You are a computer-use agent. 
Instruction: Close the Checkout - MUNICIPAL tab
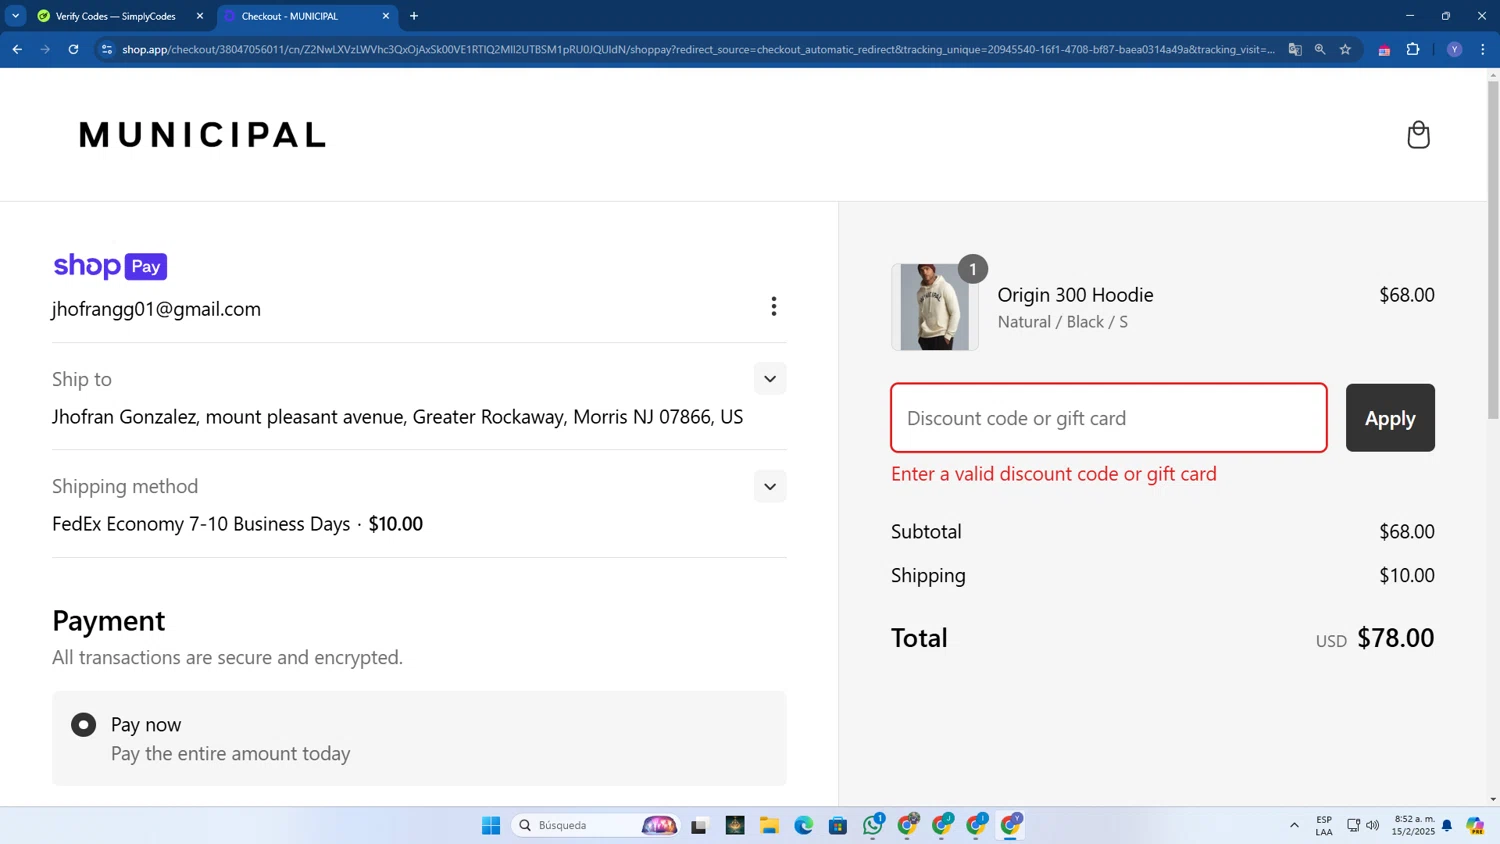pyautogui.click(x=386, y=16)
